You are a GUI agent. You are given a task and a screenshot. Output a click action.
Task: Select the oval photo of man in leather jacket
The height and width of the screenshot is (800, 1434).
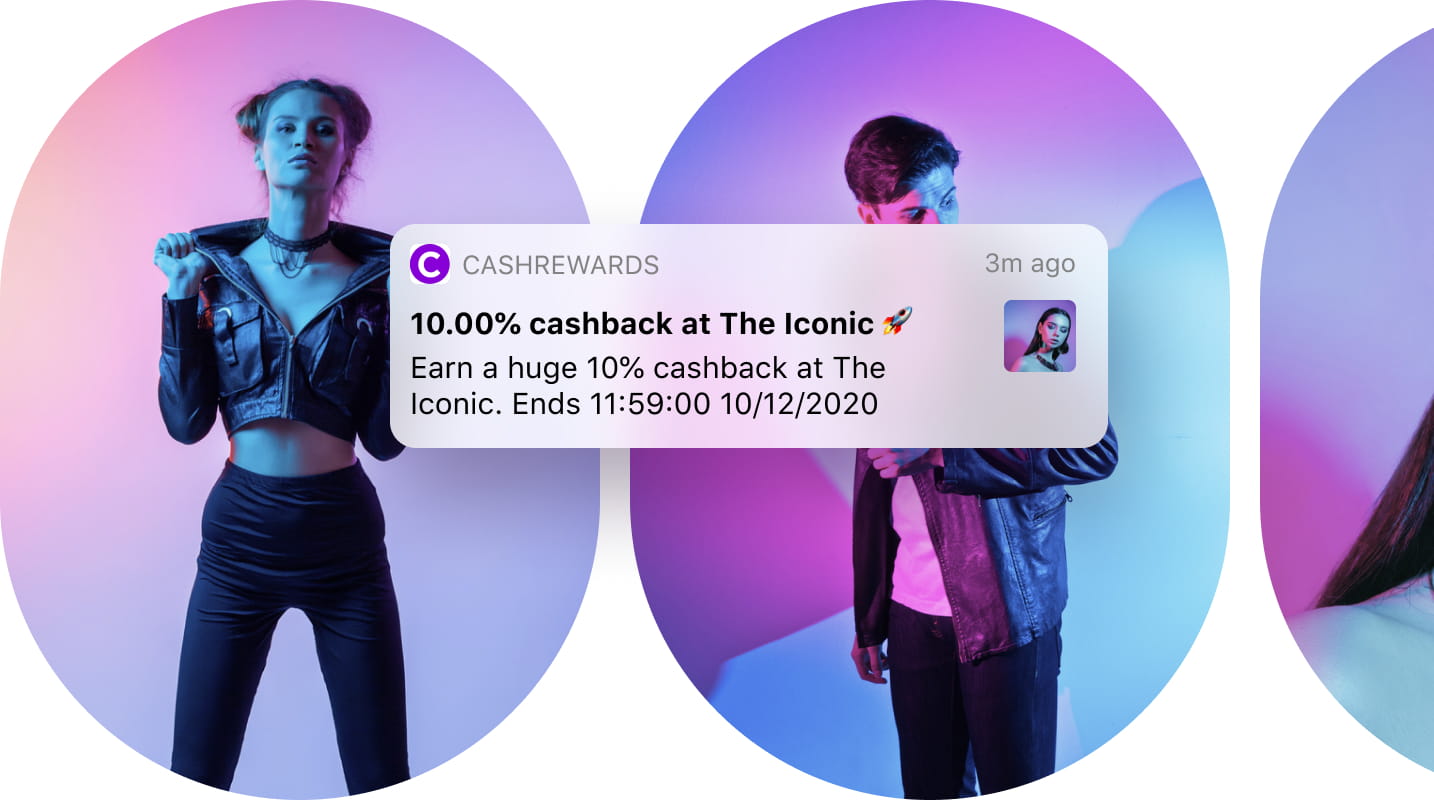(930, 400)
